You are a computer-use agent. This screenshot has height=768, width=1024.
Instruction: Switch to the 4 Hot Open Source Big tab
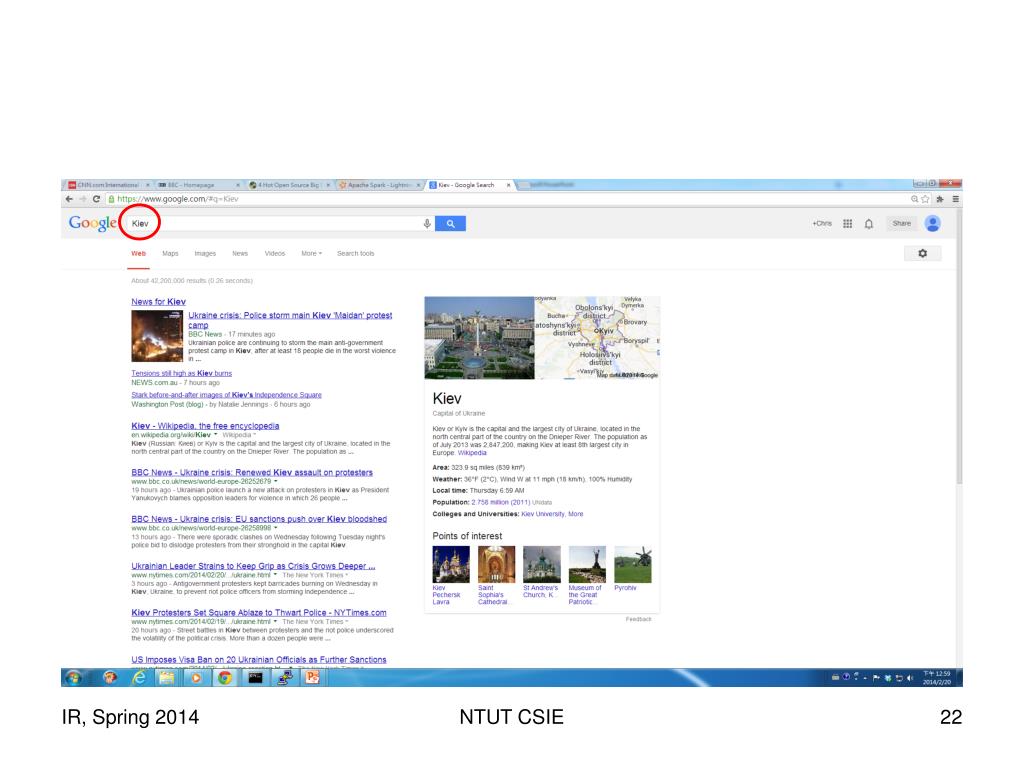point(287,185)
